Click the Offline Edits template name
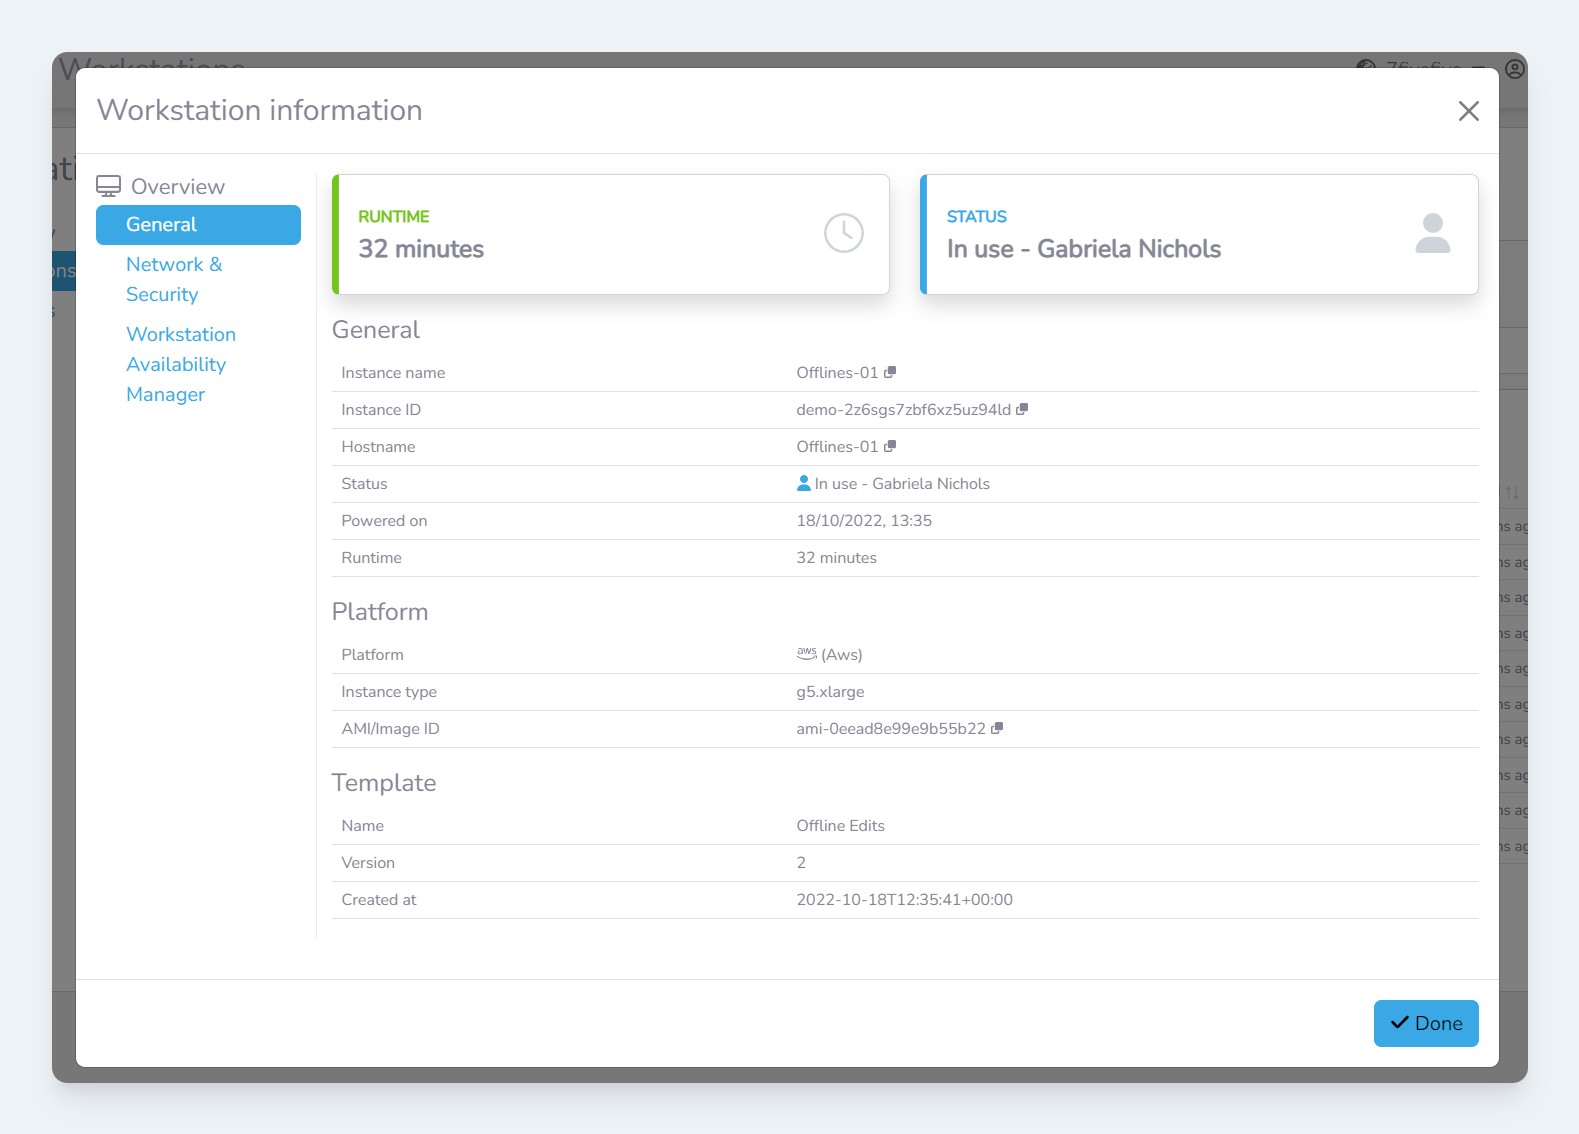Viewport: 1579px width, 1134px height. click(840, 826)
